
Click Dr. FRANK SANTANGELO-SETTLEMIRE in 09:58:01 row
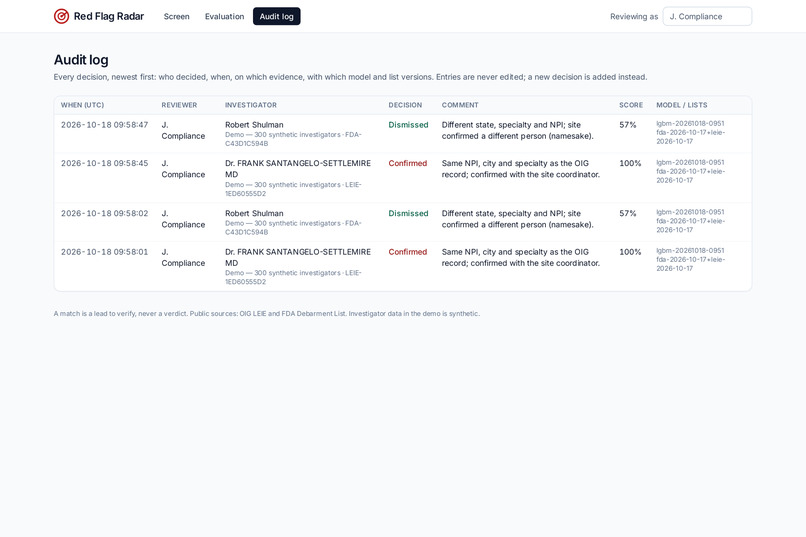tap(298, 257)
